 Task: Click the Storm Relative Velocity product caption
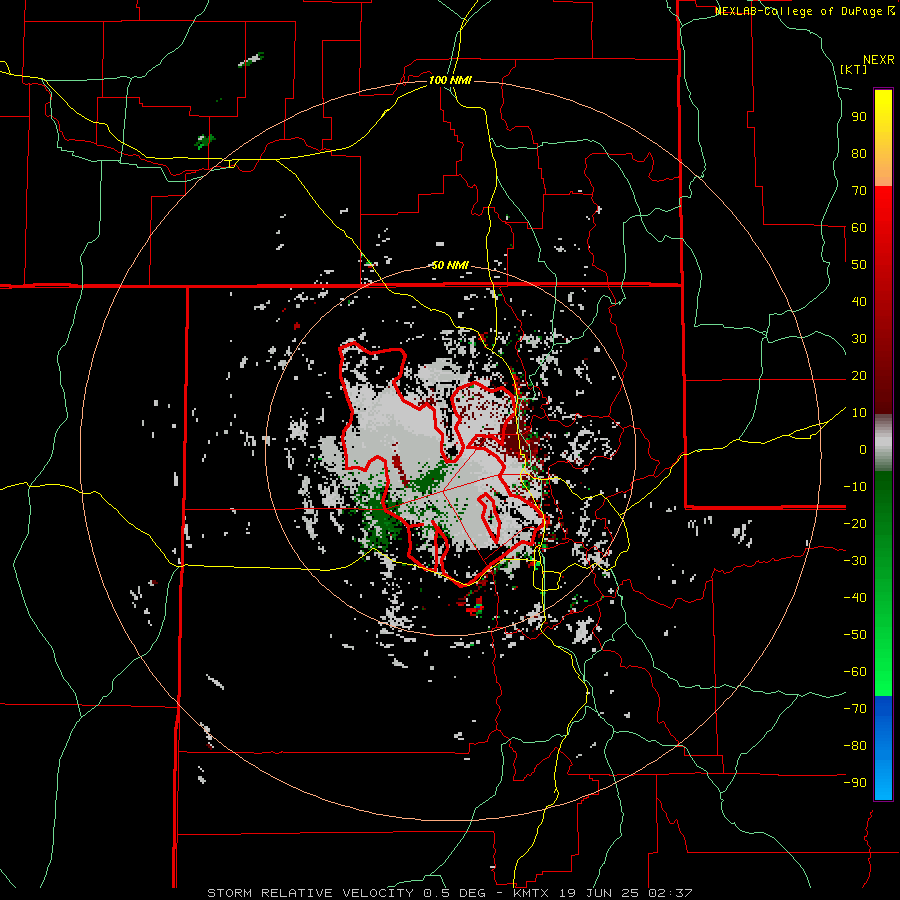pyautogui.click(x=449, y=893)
